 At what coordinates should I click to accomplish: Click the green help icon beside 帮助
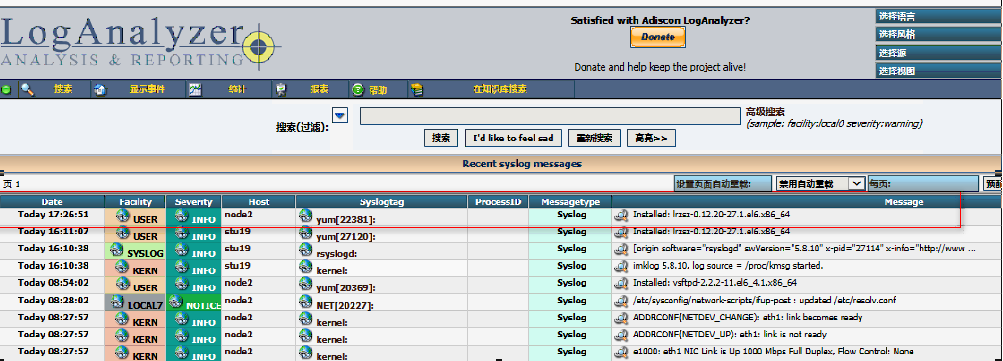pyautogui.click(x=358, y=90)
